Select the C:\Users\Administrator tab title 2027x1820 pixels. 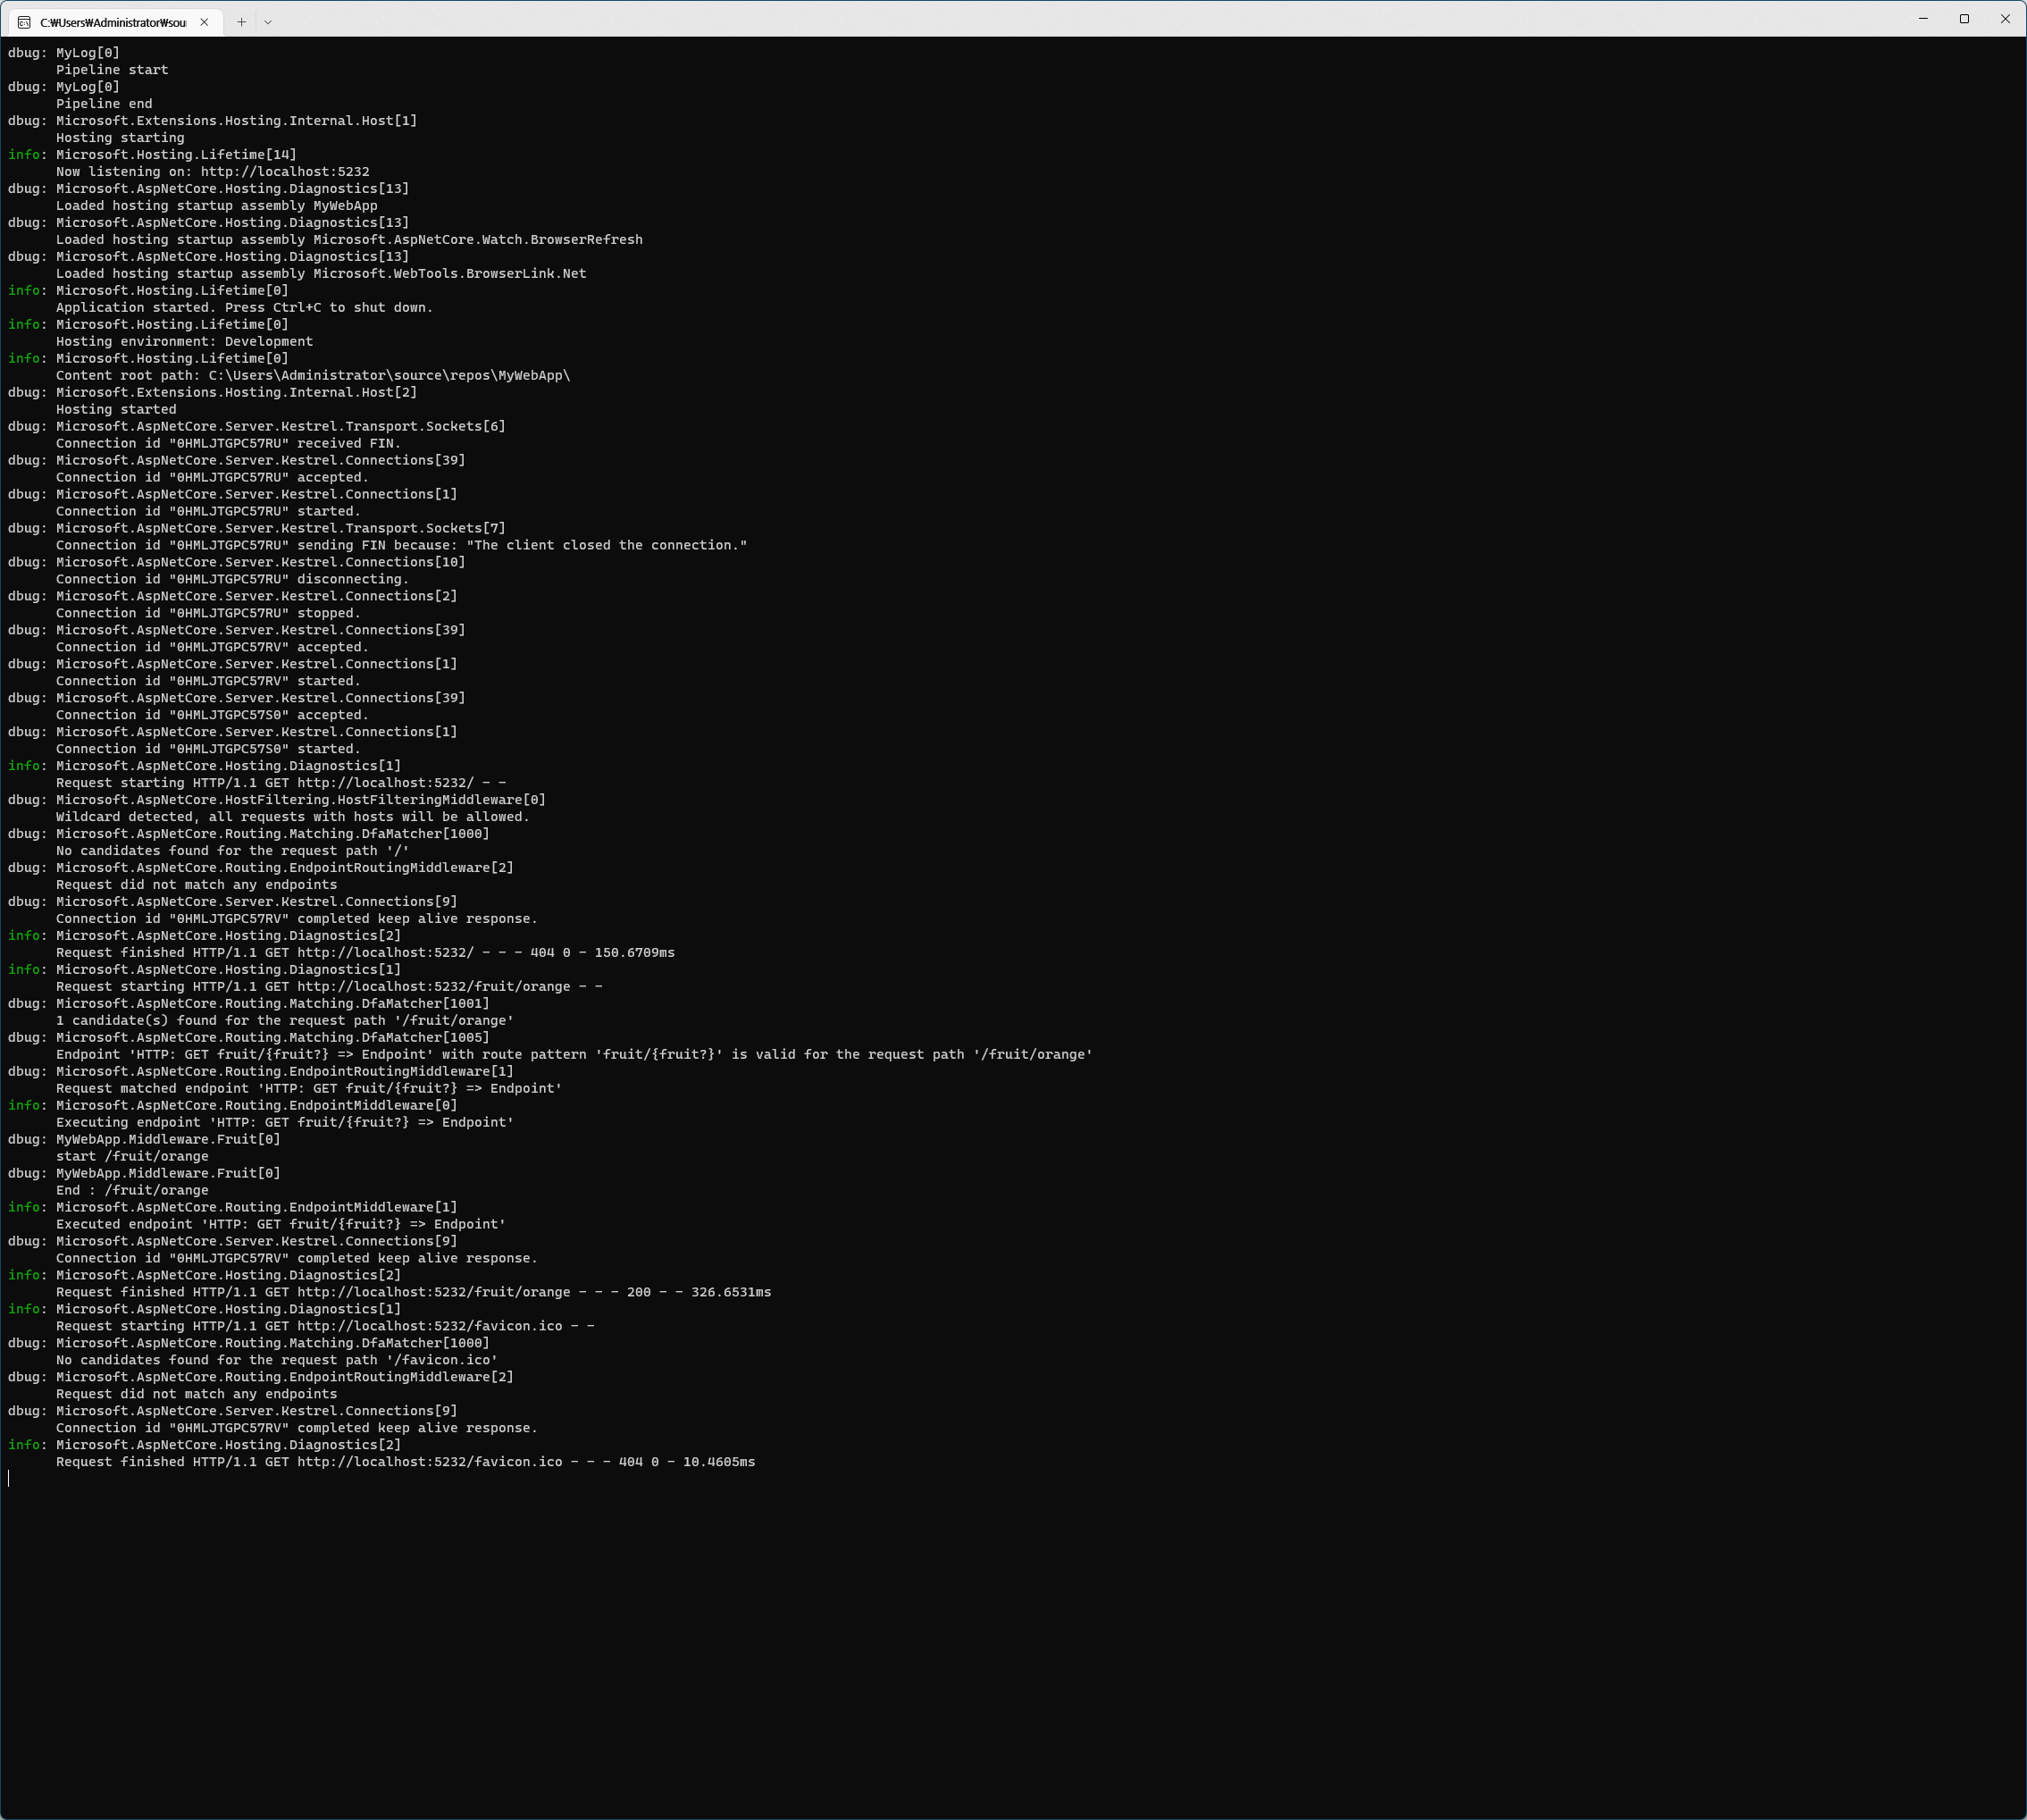tap(113, 22)
